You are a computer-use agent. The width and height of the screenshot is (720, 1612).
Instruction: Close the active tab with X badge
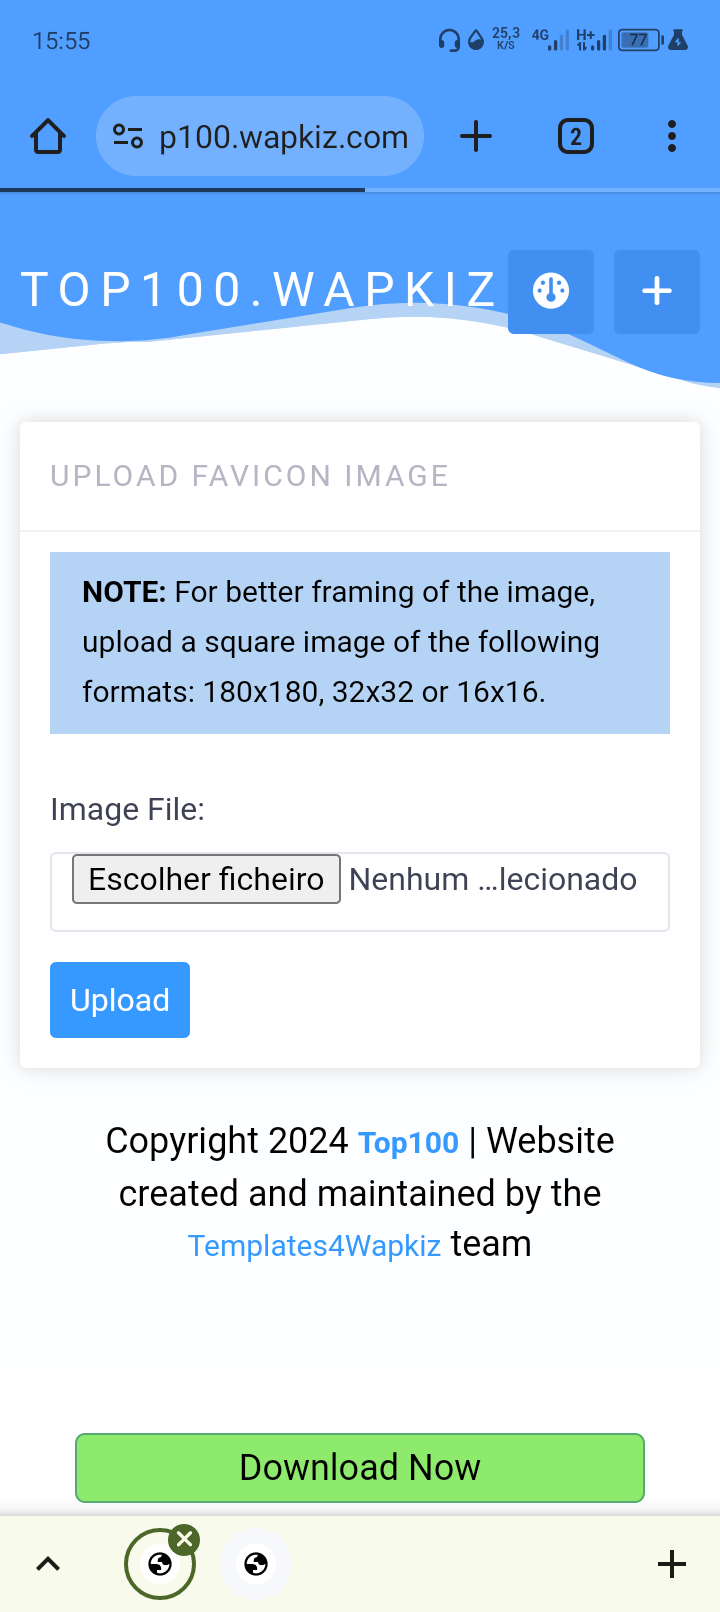(184, 1540)
